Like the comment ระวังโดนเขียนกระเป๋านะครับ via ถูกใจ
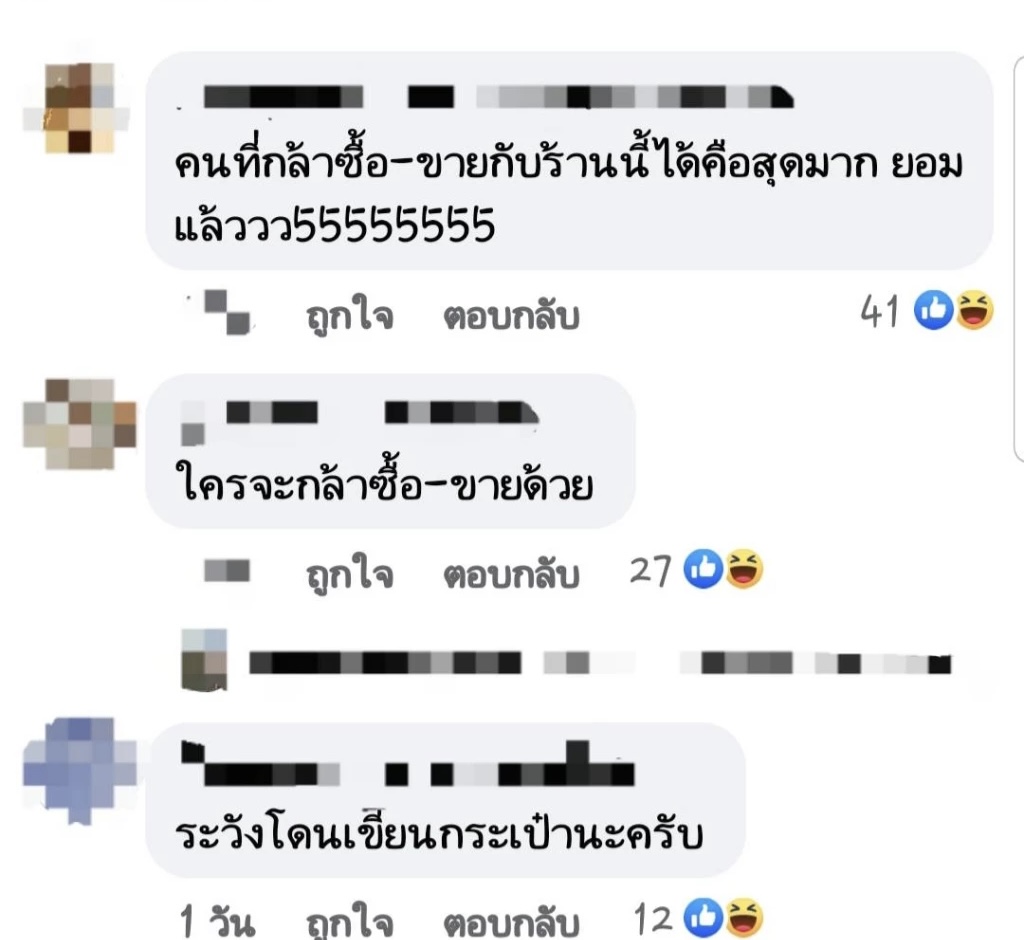Viewport: 1024px width, 940px height. pos(350,921)
